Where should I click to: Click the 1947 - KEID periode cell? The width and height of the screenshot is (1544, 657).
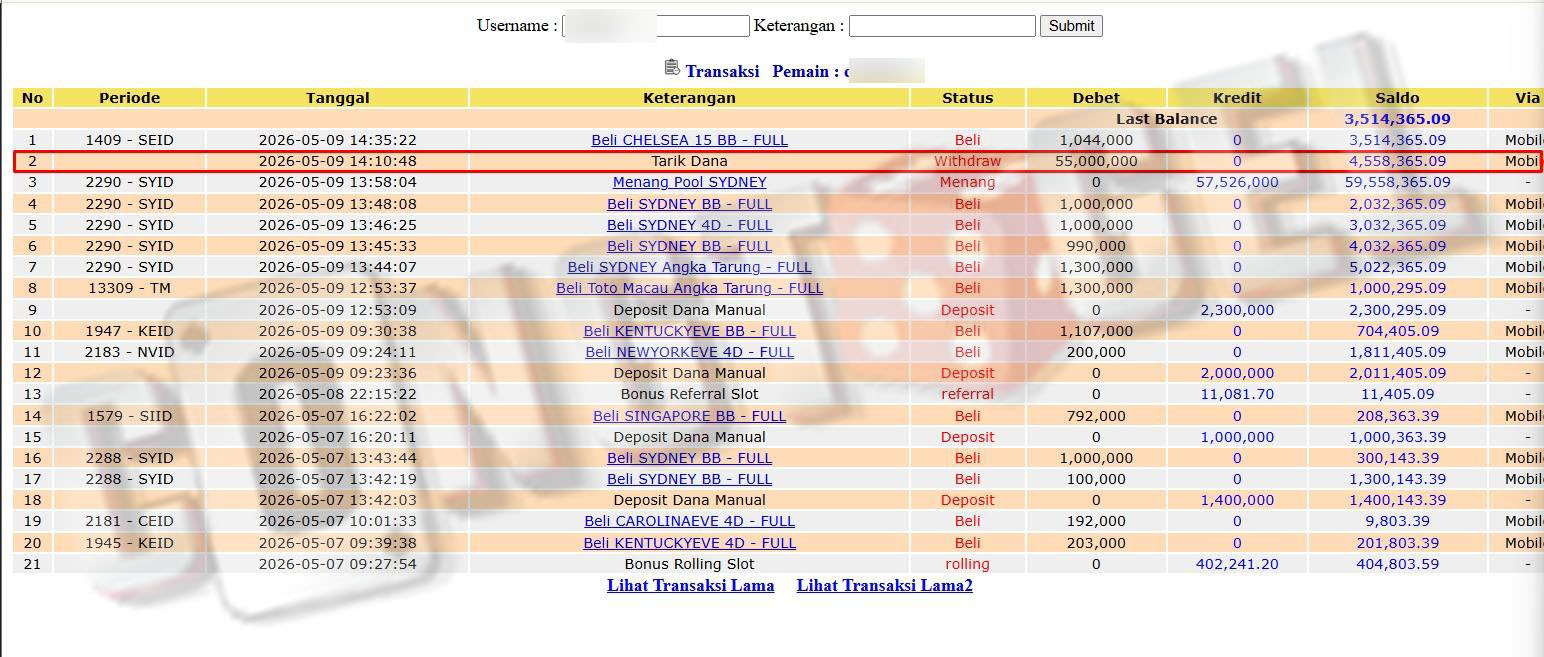pyautogui.click(x=129, y=331)
